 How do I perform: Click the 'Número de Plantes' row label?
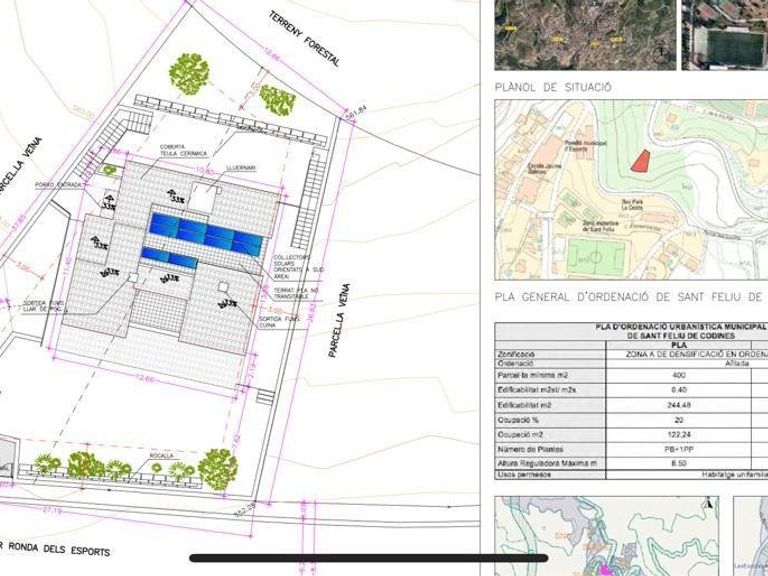530,450
